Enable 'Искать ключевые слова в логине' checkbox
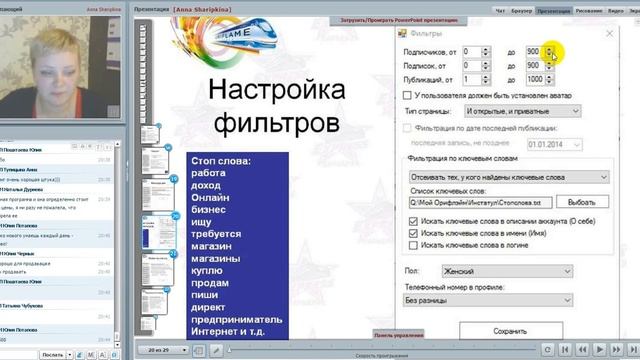 [x=413, y=245]
